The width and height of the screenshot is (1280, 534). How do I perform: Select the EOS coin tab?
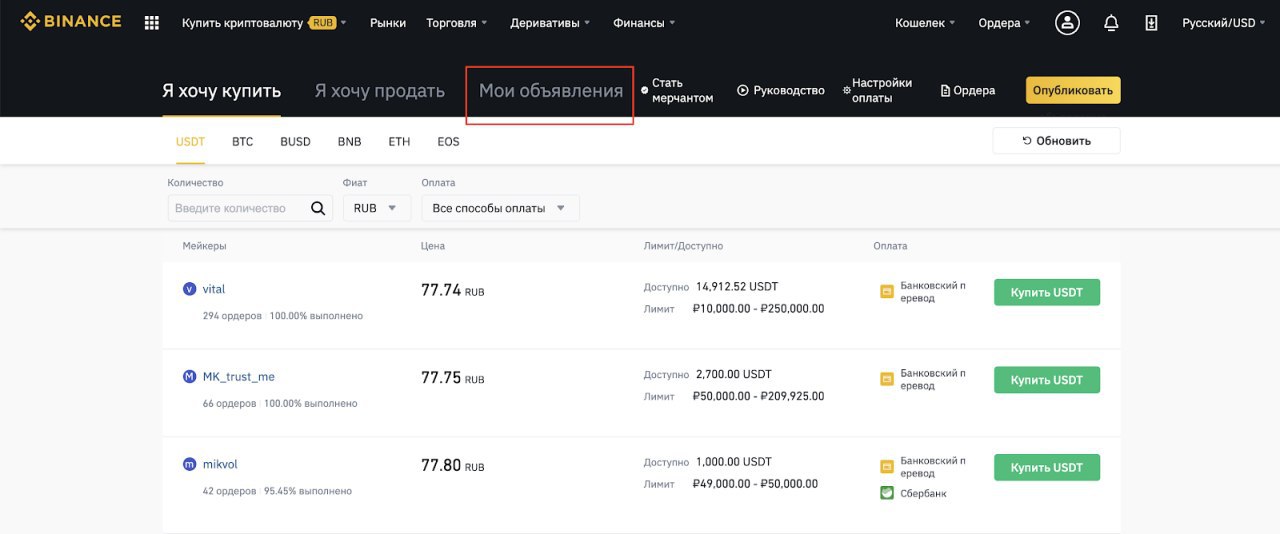(x=448, y=142)
